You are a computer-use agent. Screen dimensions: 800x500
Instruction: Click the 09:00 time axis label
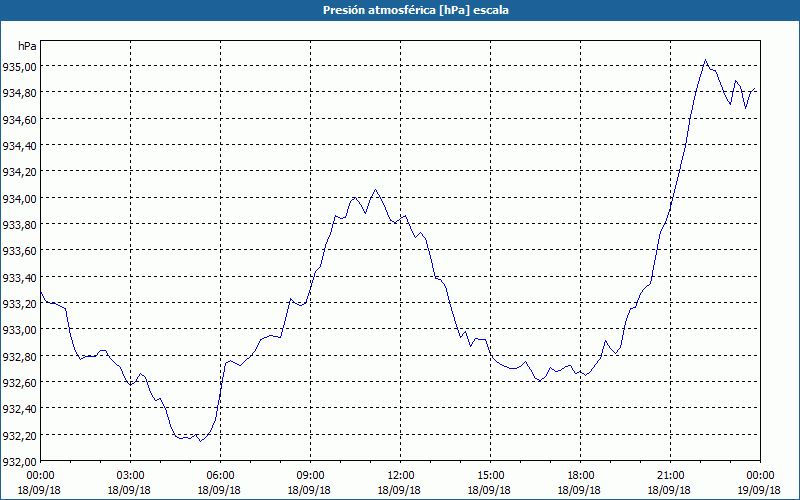pyautogui.click(x=310, y=476)
